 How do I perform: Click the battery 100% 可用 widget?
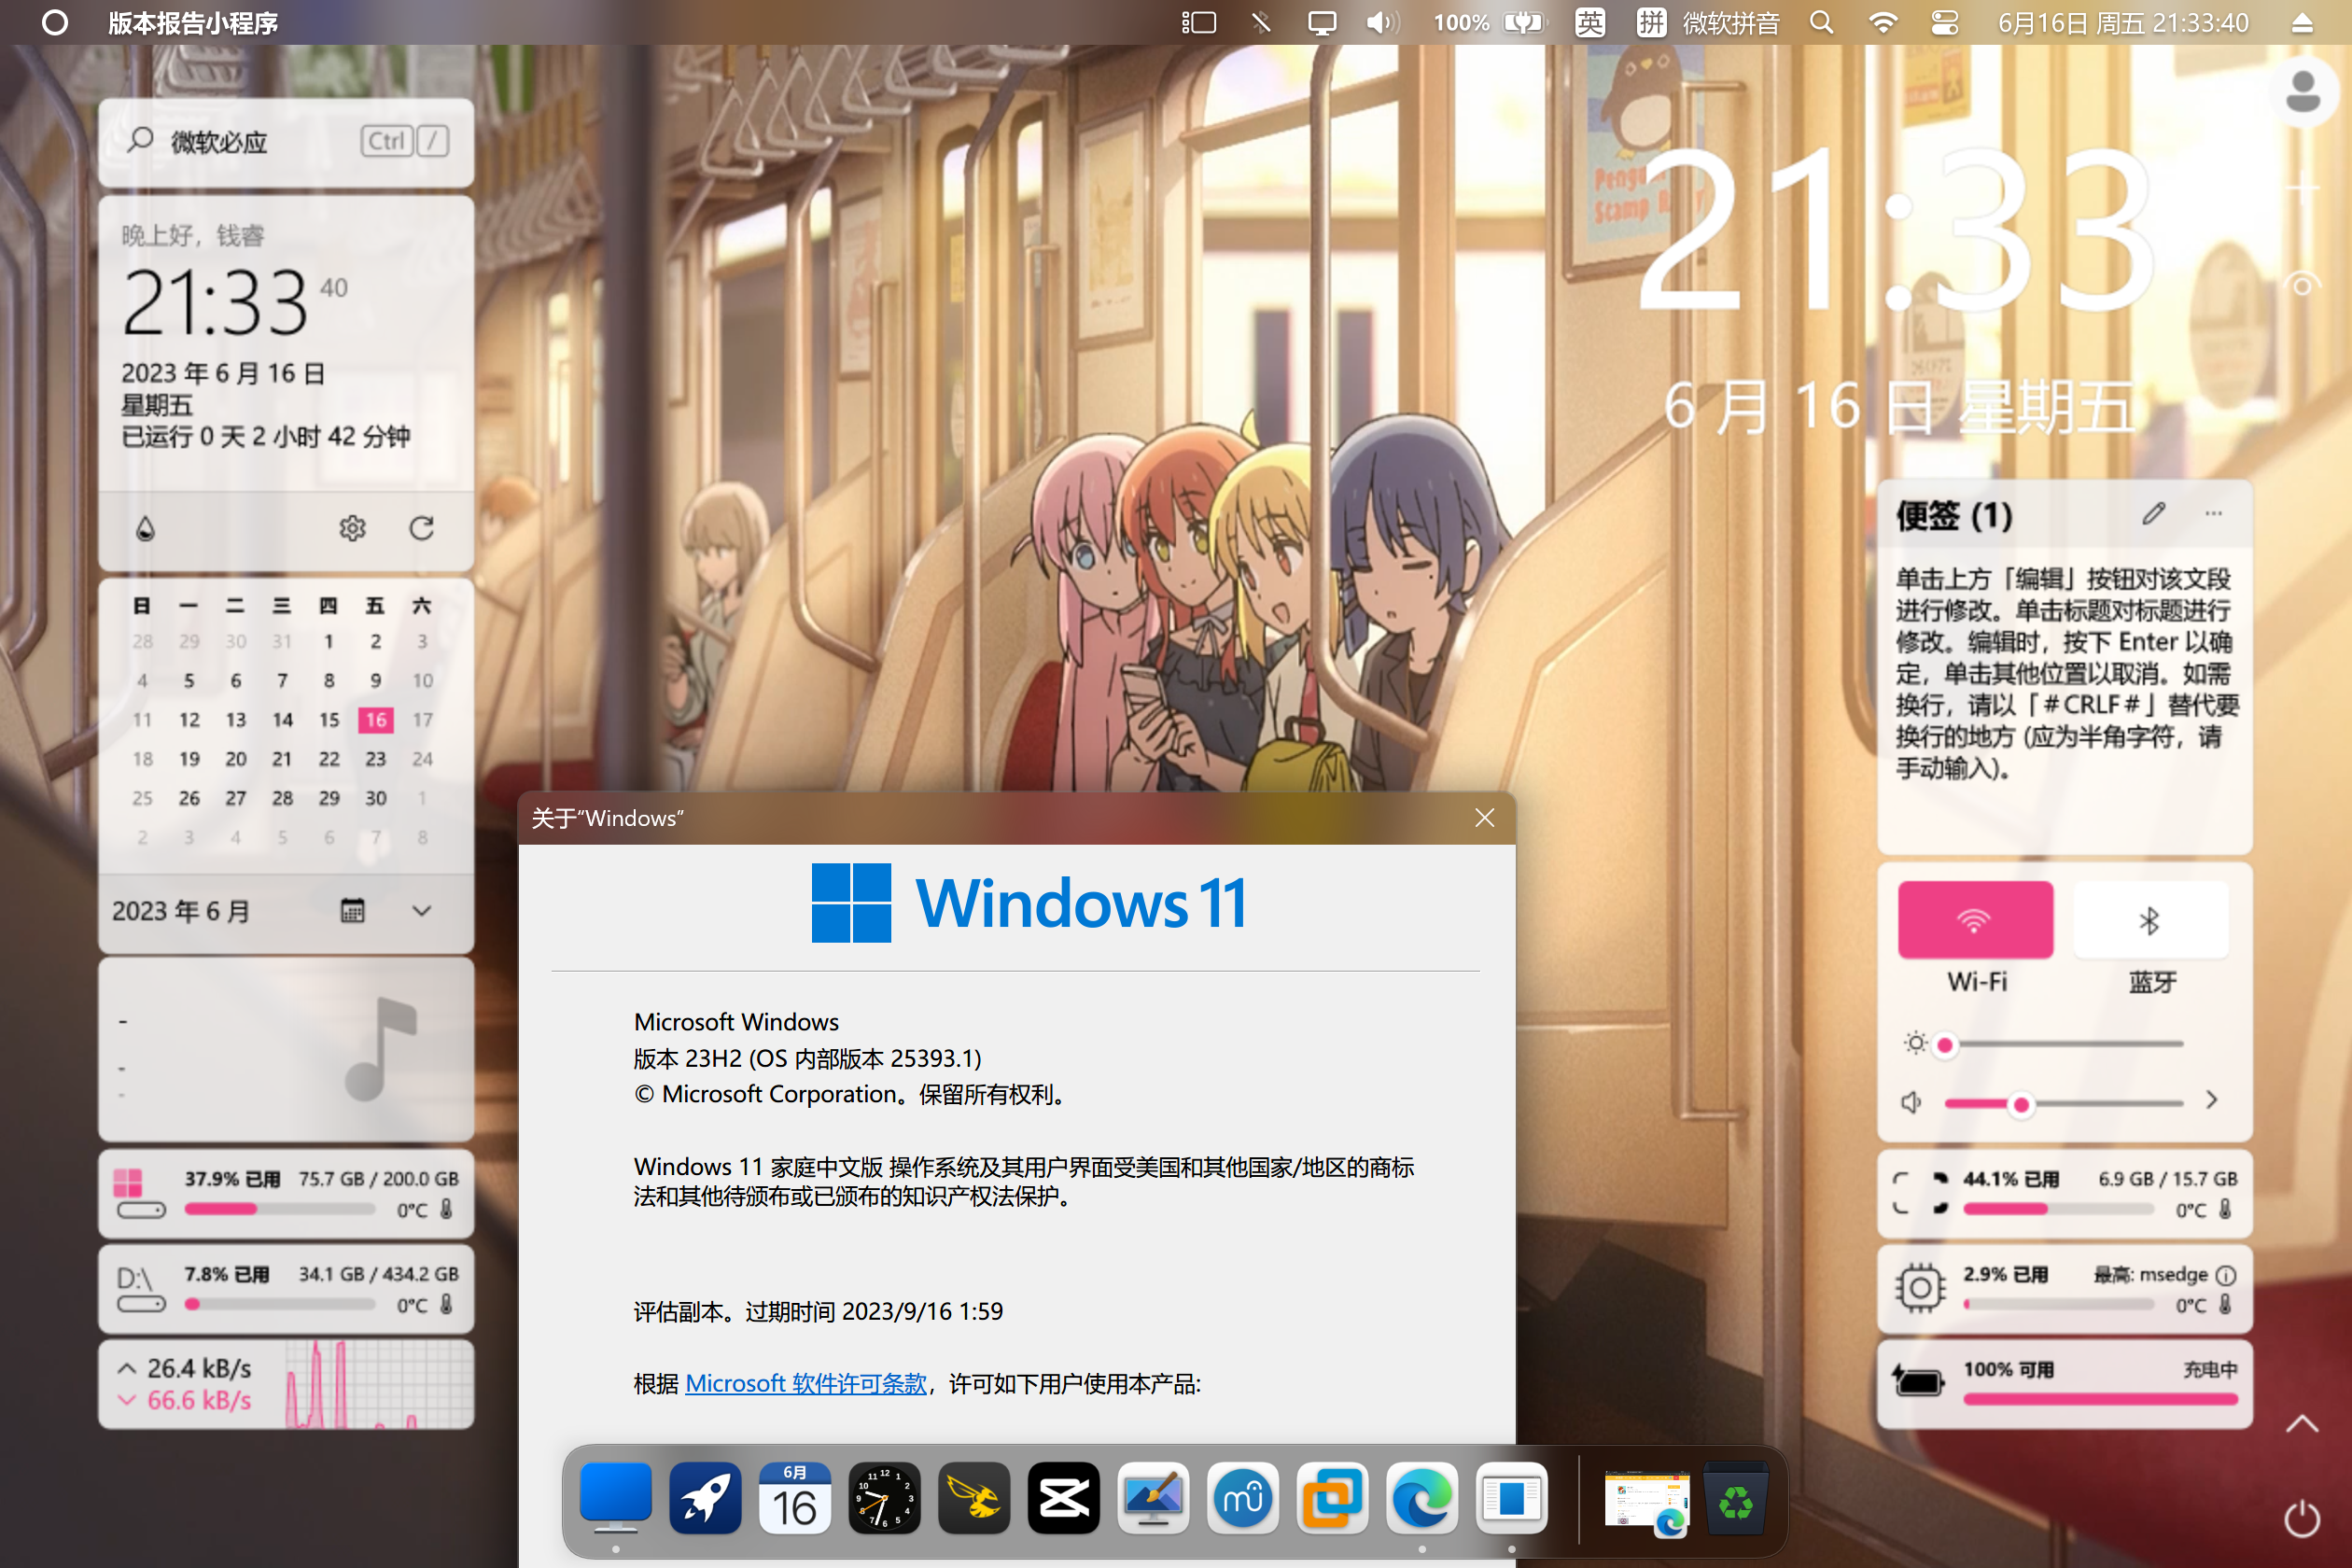pyautogui.click(x=2065, y=1384)
